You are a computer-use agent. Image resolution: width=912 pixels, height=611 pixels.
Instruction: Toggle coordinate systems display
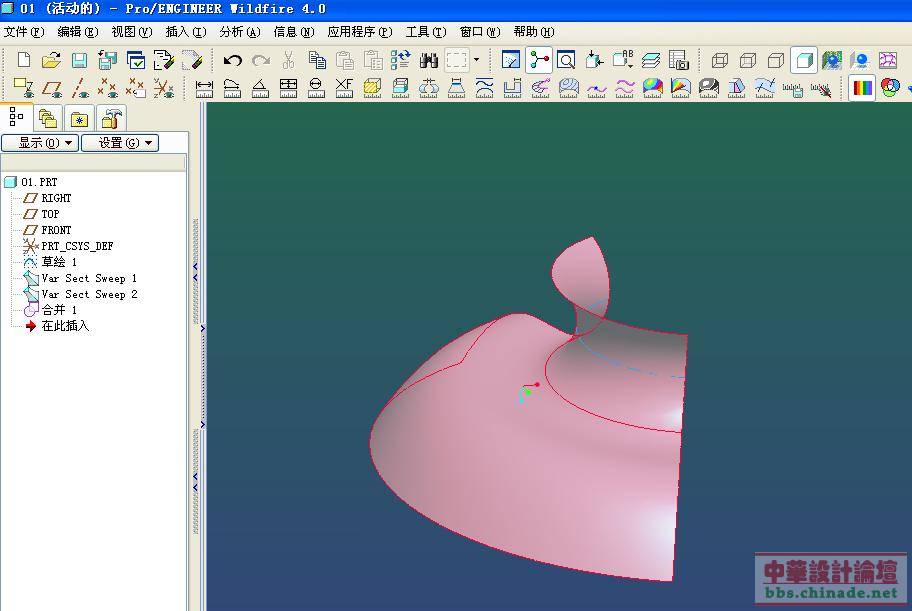point(163,88)
